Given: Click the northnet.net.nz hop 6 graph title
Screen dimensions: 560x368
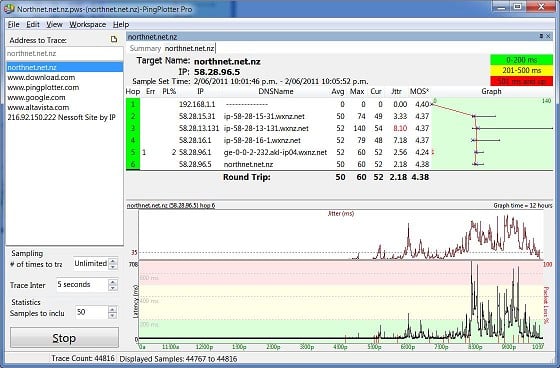Looking at the screenshot, I should 171,205.
